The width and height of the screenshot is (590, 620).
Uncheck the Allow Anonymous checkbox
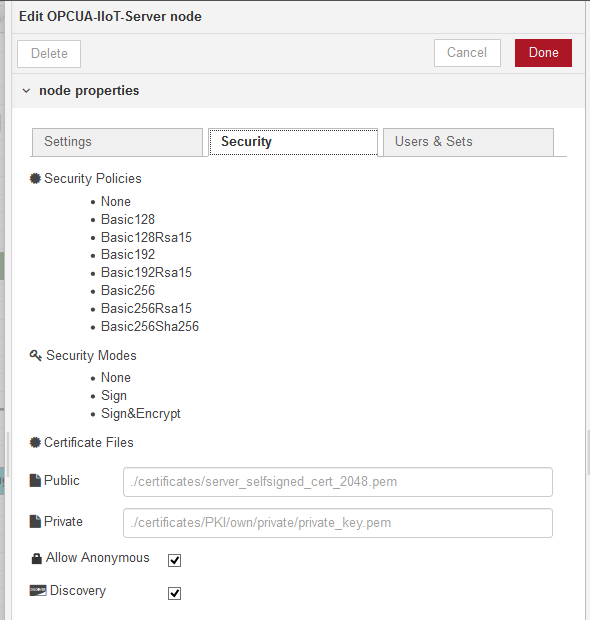(174, 560)
